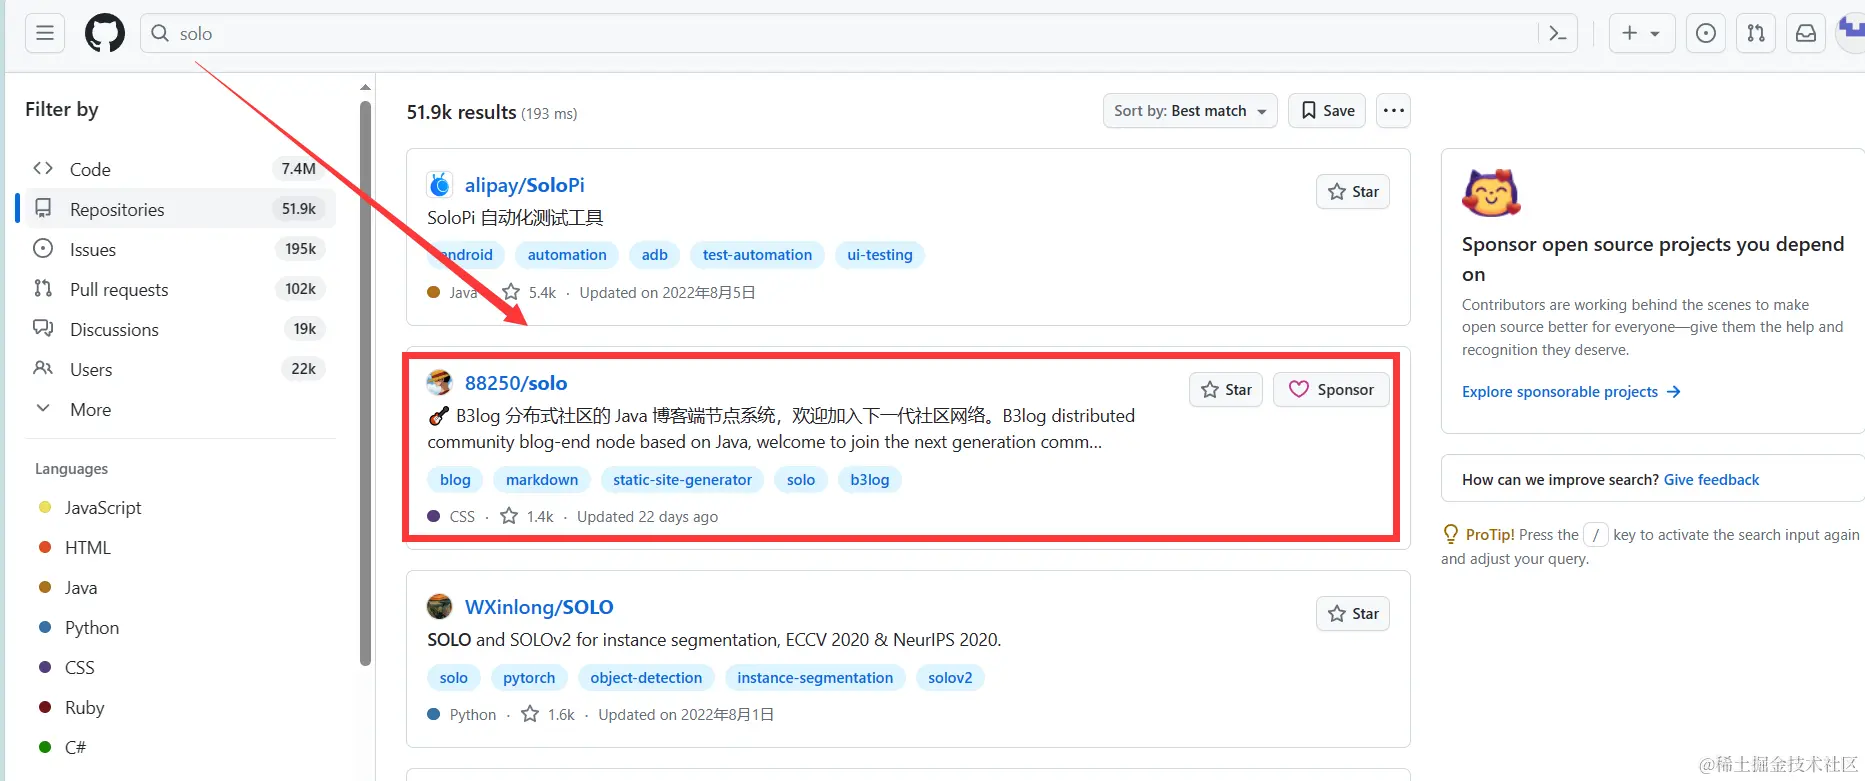The height and width of the screenshot is (781, 1865).
Task: Select the solov2 topic tag
Action: [x=950, y=678]
